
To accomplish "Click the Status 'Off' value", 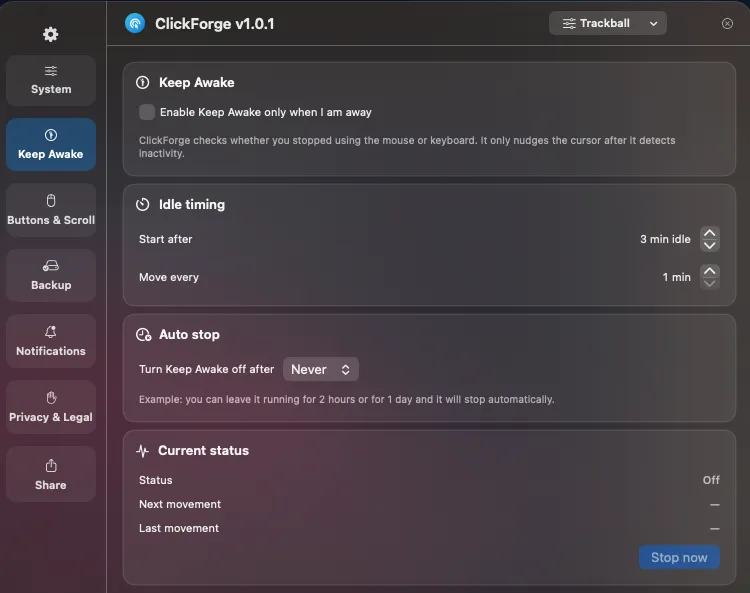I will coord(711,480).
